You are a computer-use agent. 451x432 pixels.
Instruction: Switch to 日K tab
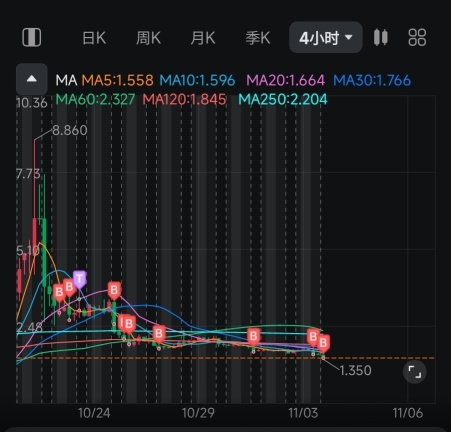[x=94, y=38]
